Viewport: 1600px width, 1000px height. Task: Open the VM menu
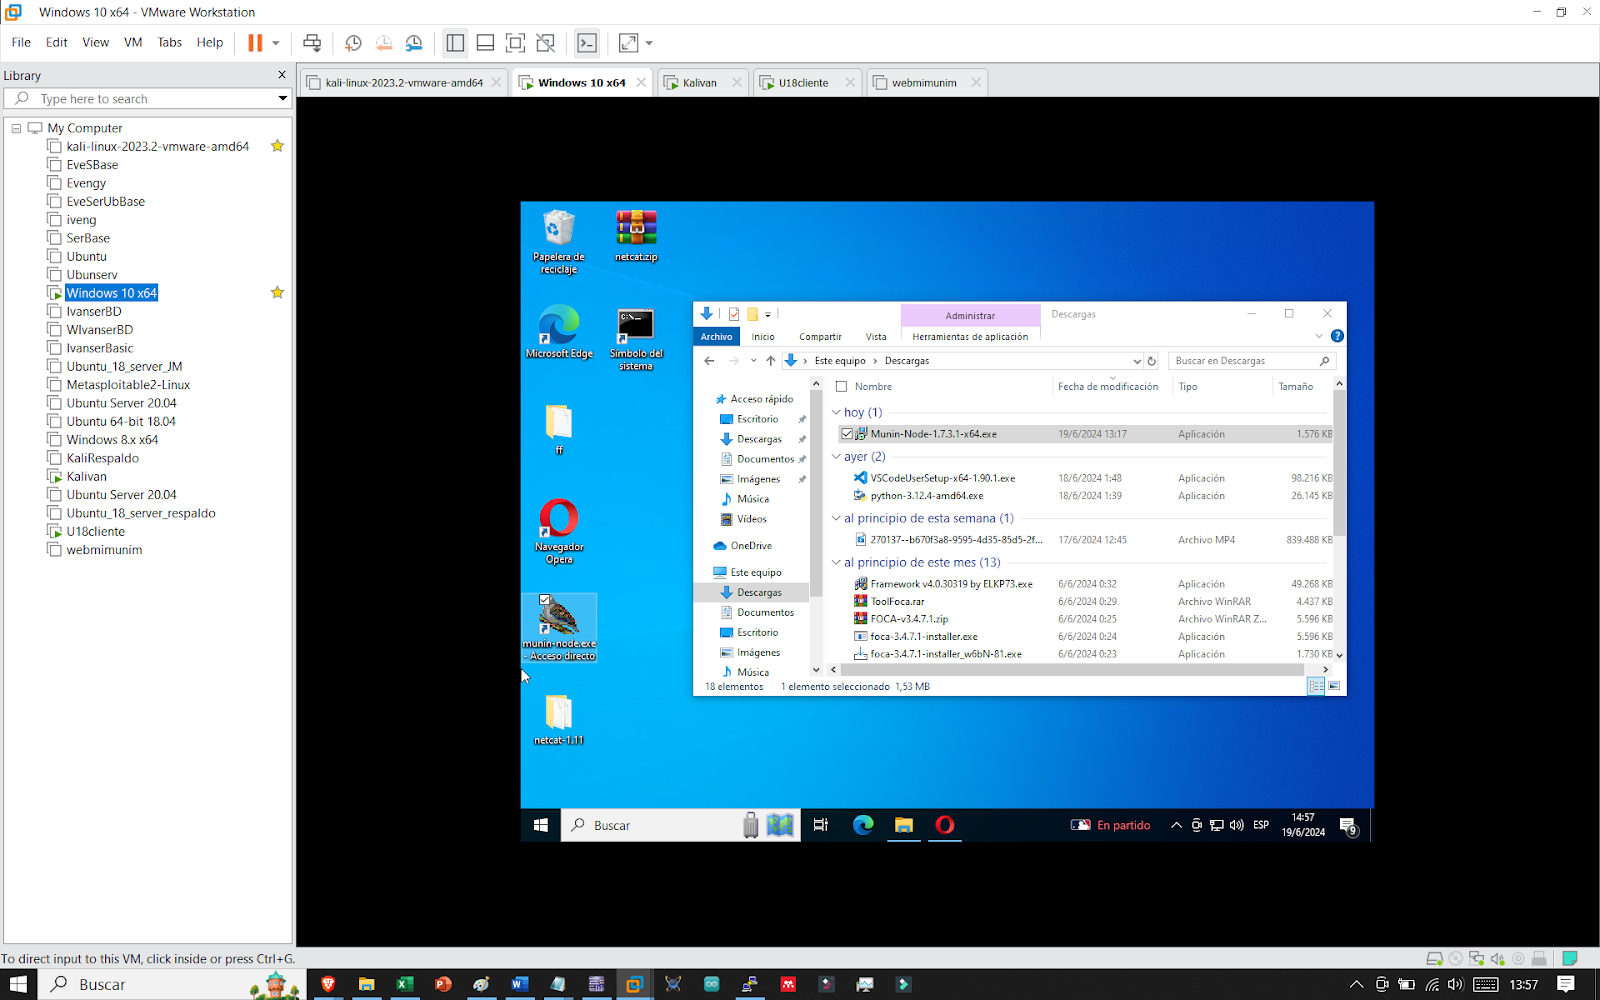click(x=133, y=42)
